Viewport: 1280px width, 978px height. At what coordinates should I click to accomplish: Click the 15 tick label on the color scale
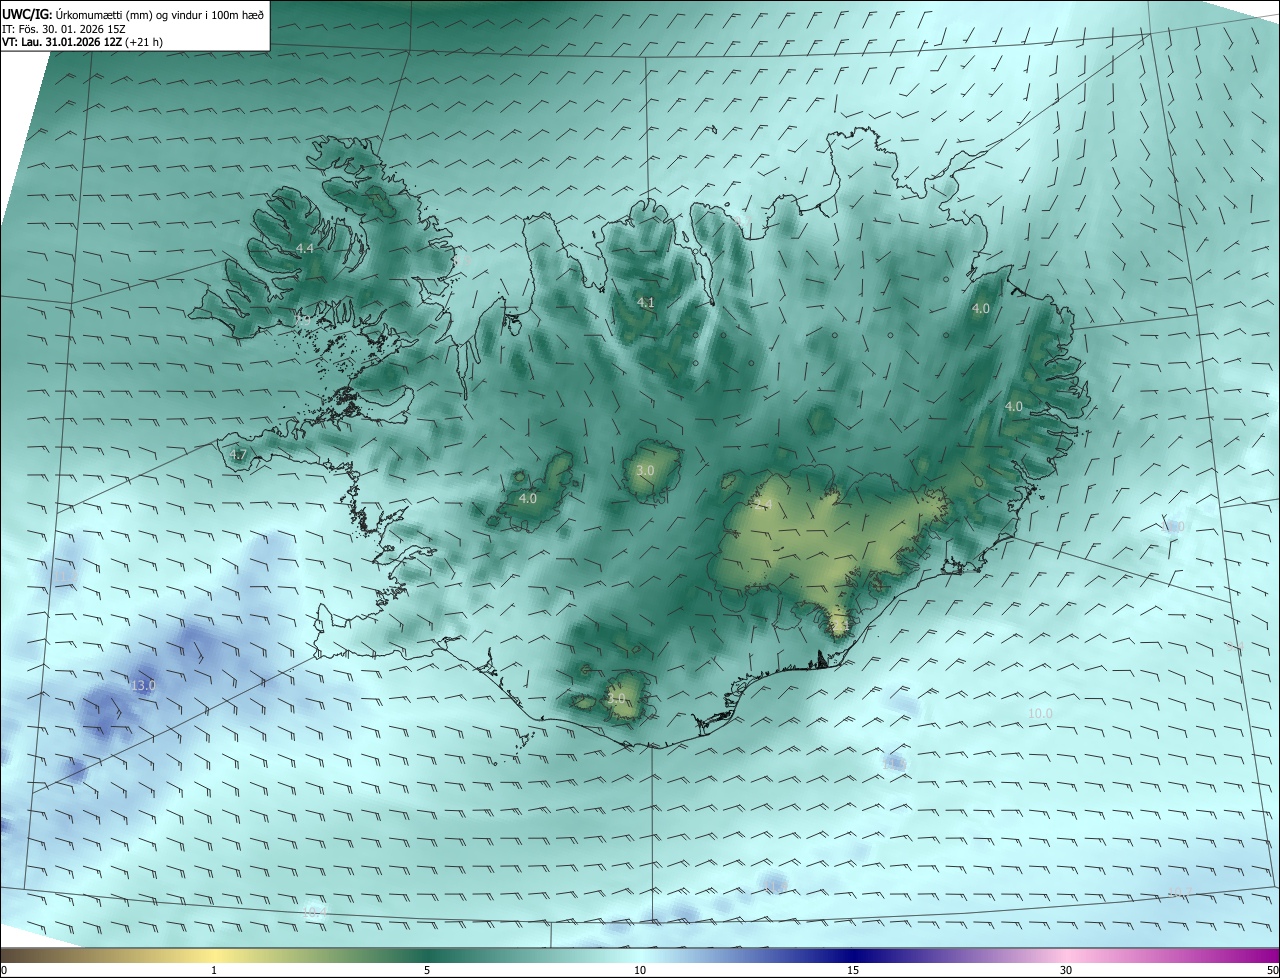tap(853, 970)
